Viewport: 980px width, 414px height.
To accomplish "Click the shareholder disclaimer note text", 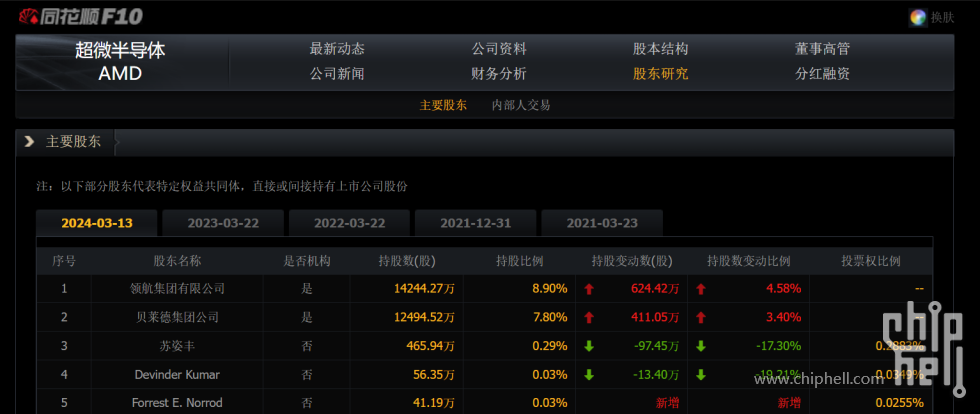I will [222, 186].
